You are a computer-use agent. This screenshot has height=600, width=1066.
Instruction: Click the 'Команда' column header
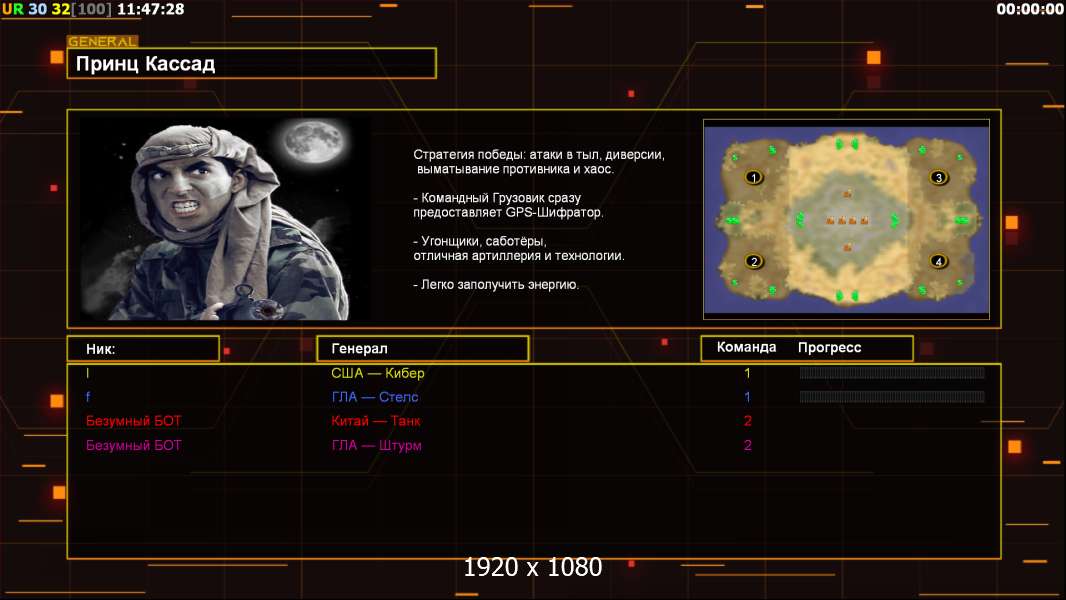[x=746, y=348]
